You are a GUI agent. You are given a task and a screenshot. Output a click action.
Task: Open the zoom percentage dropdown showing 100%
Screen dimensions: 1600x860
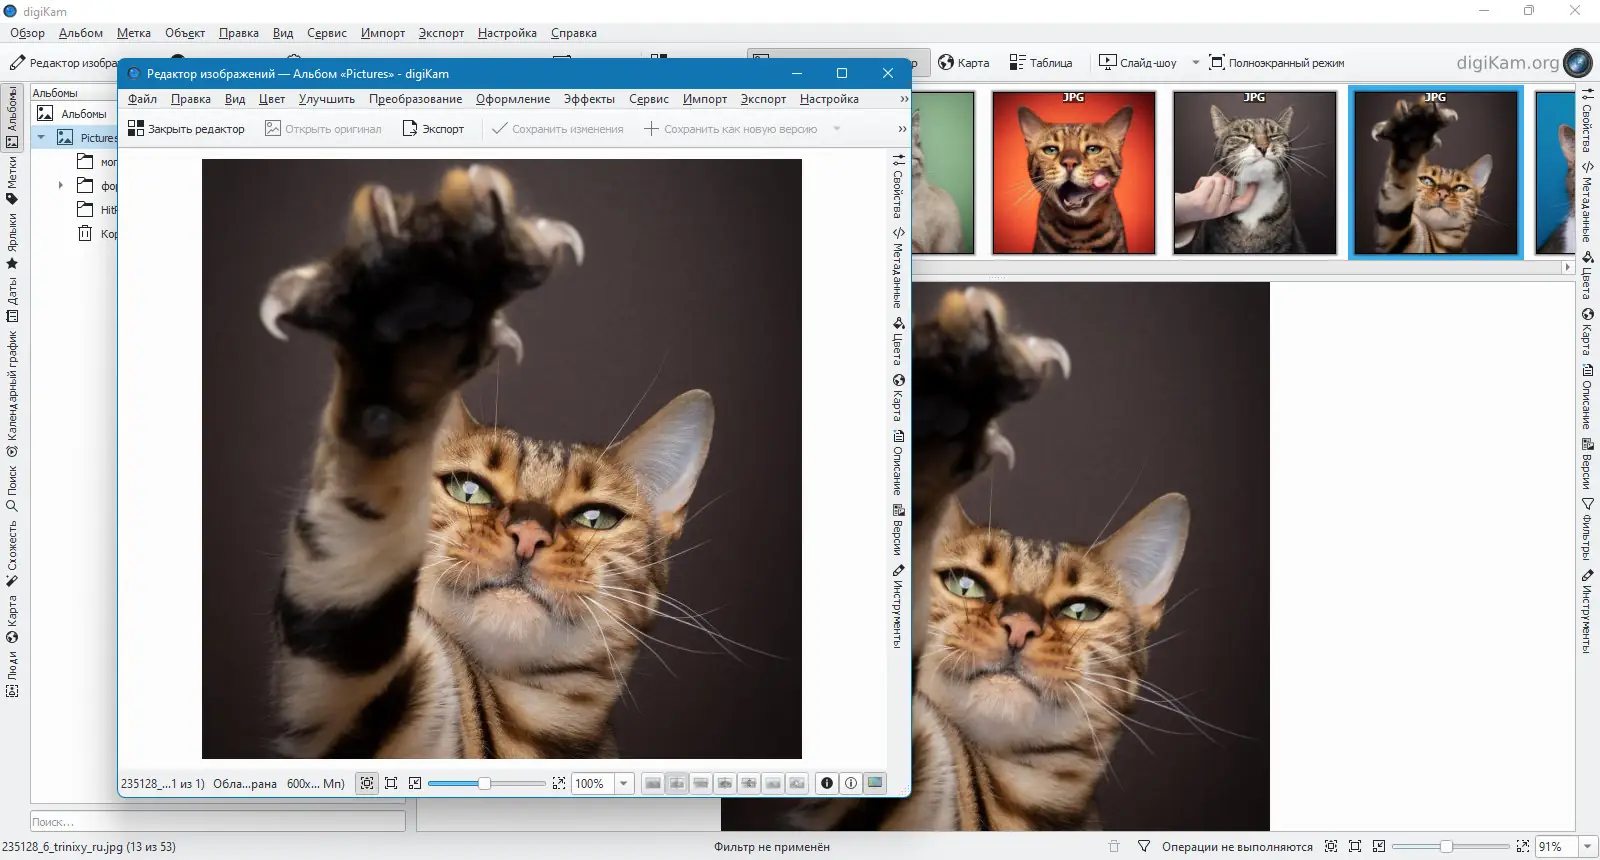(x=624, y=783)
